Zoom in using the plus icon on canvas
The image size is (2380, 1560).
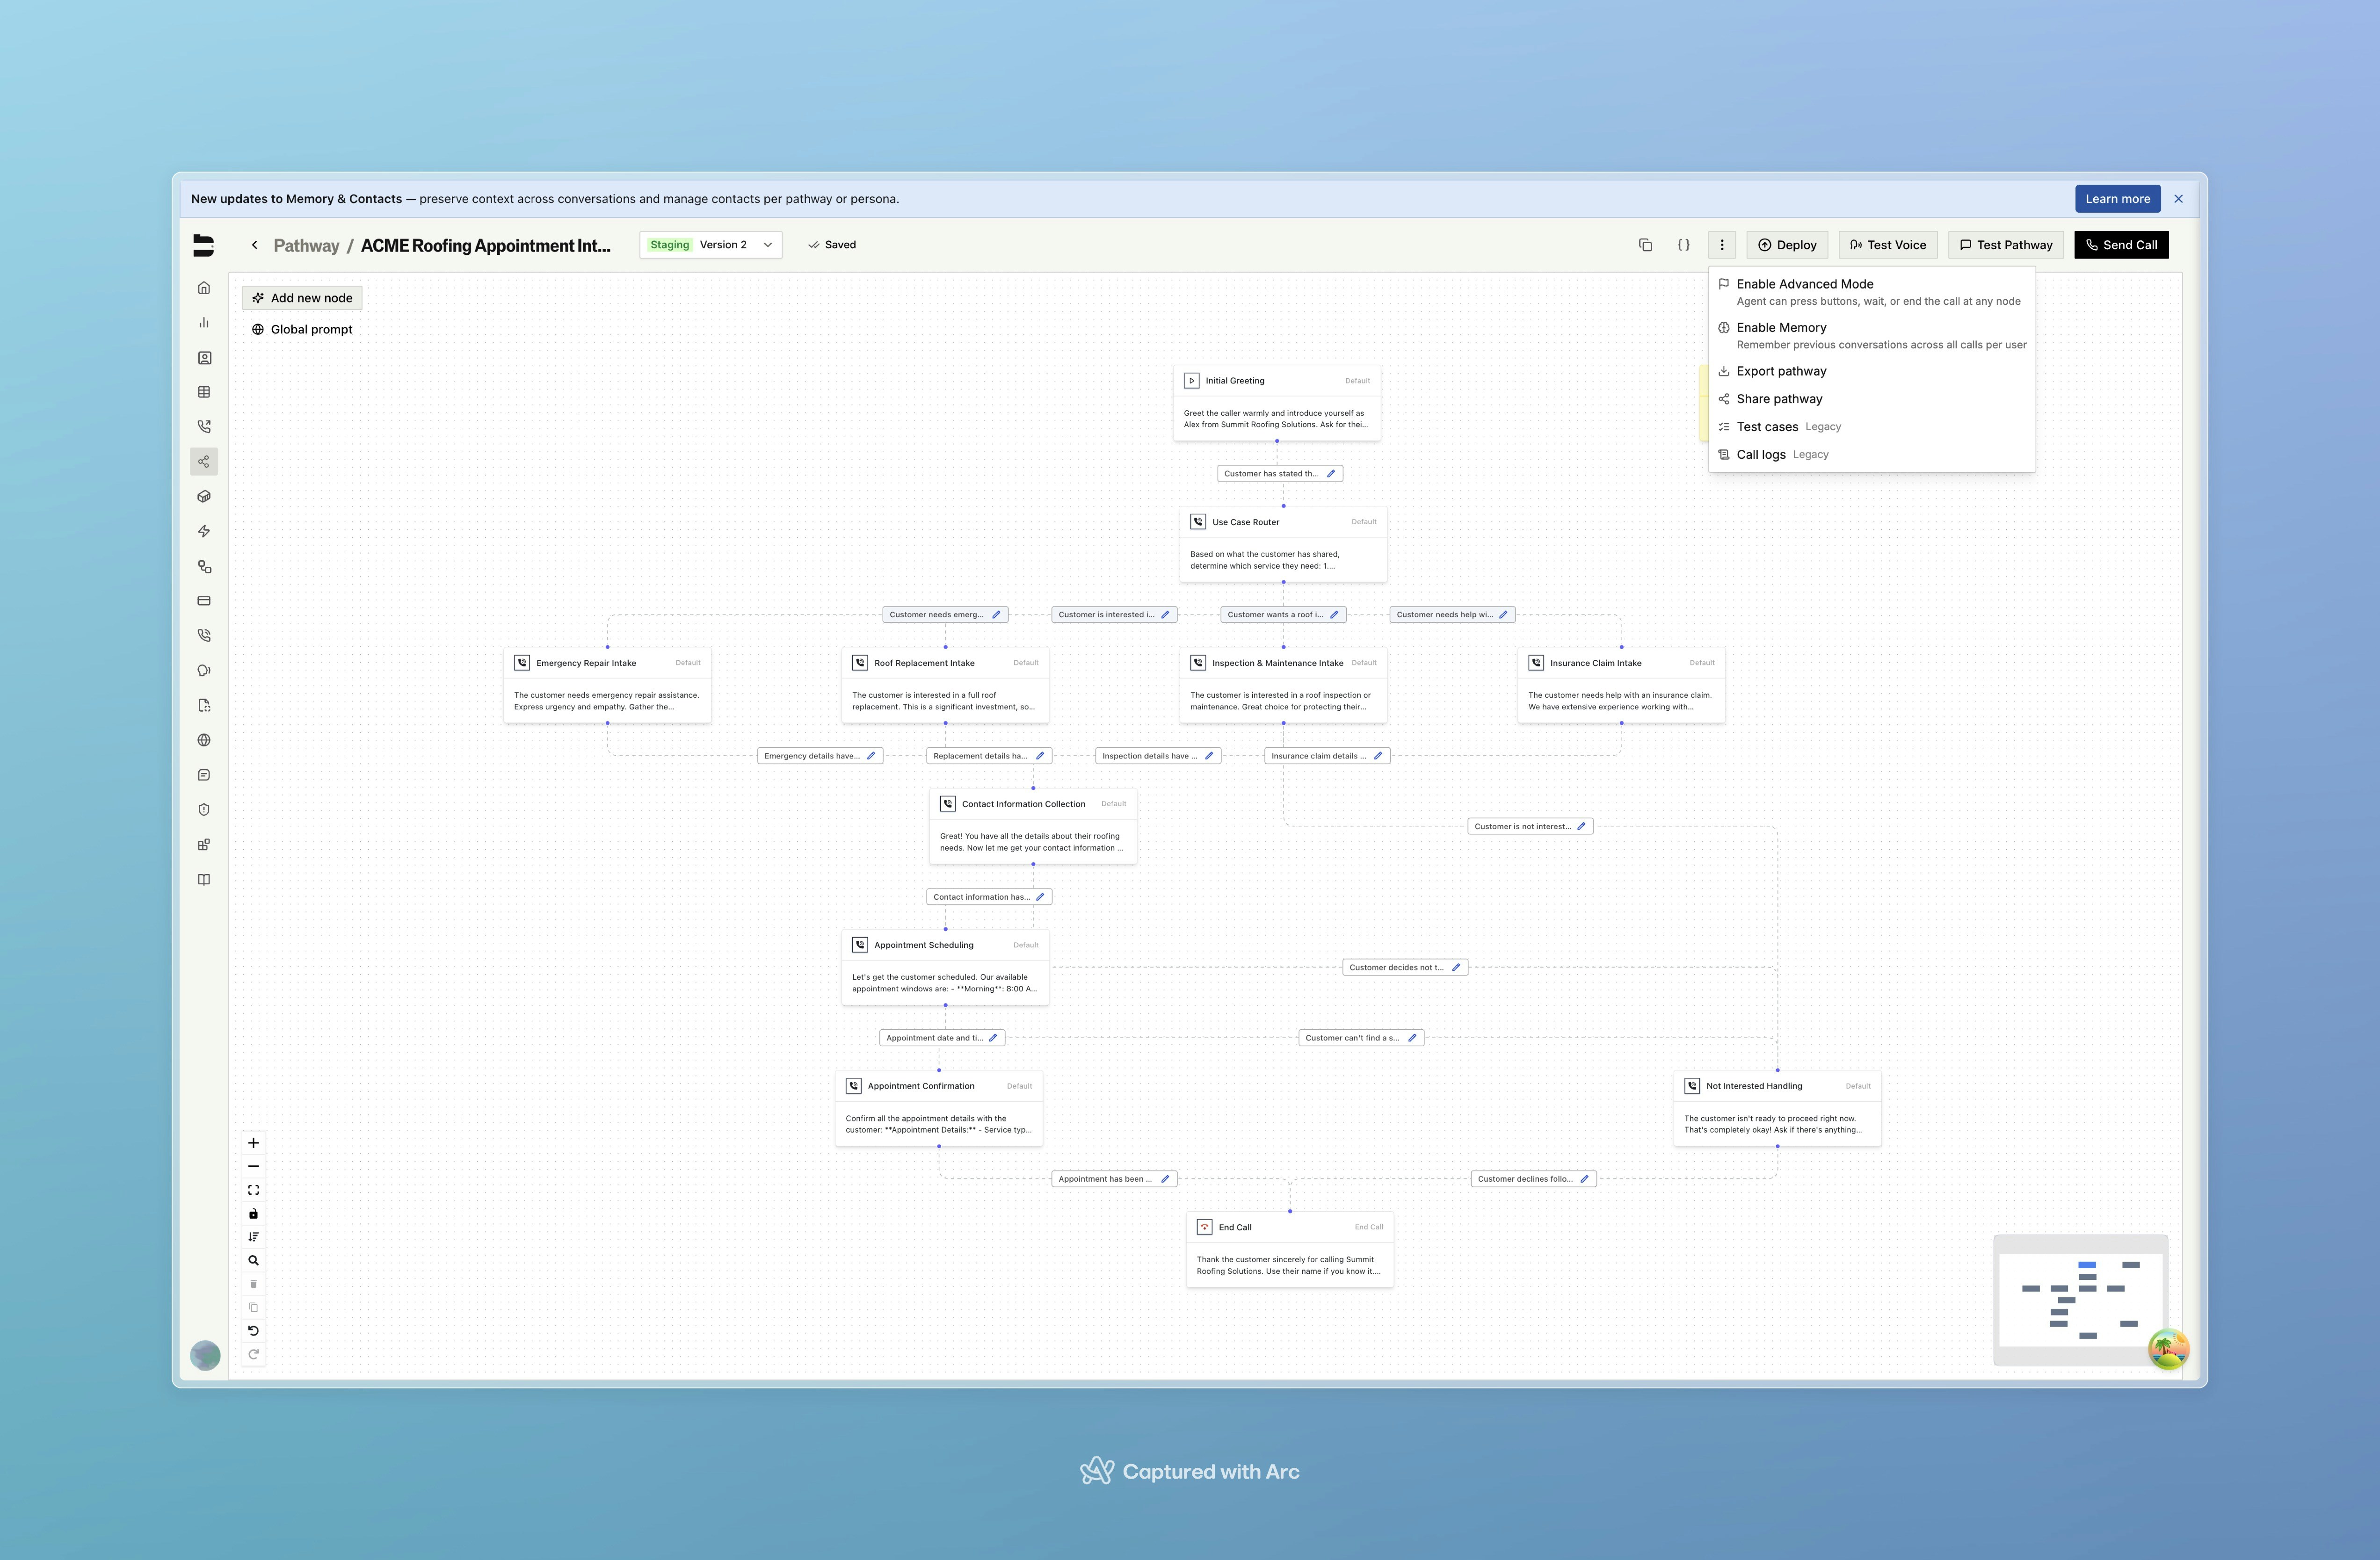coord(253,1142)
